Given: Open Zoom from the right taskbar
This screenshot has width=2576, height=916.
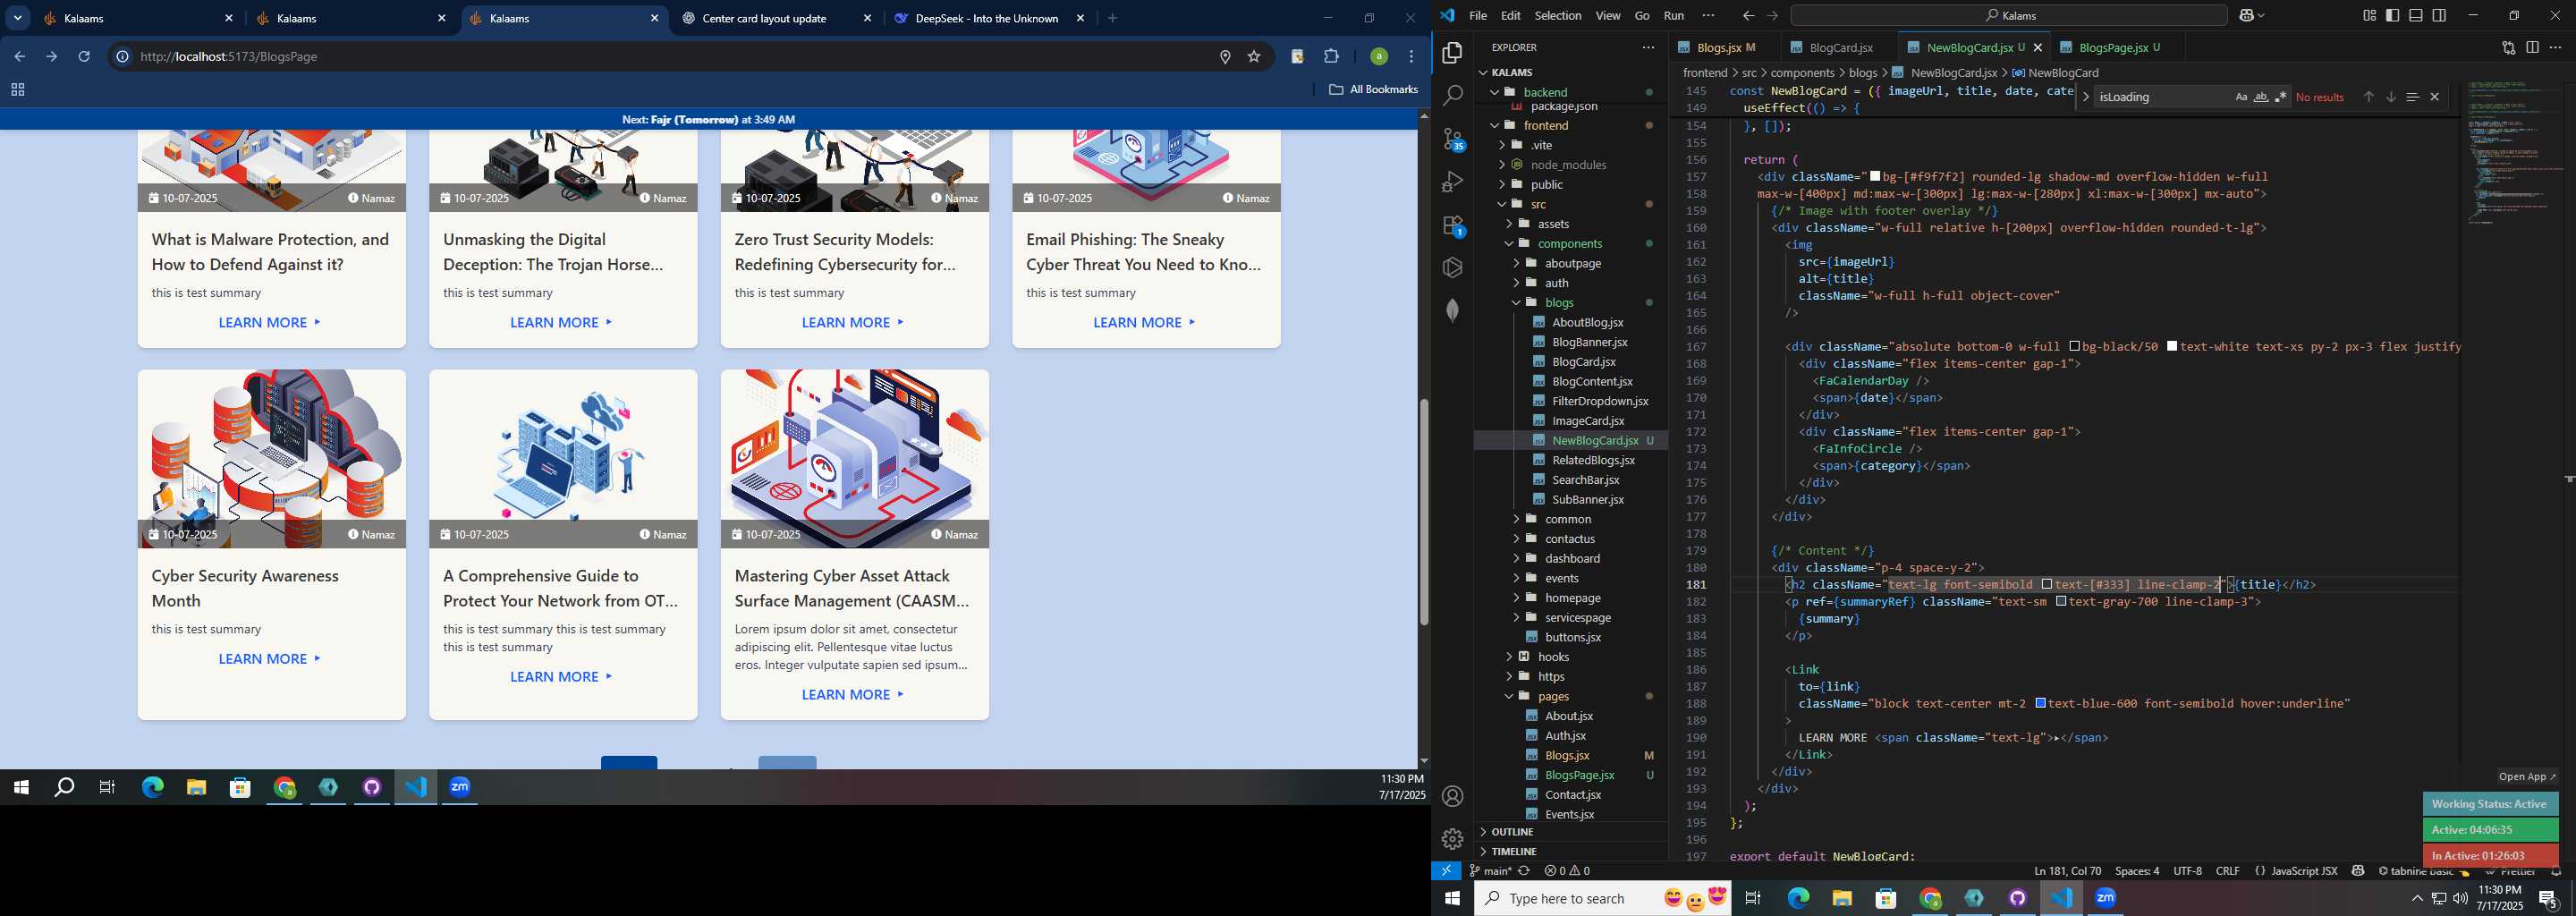Looking at the screenshot, I should point(2106,898).
